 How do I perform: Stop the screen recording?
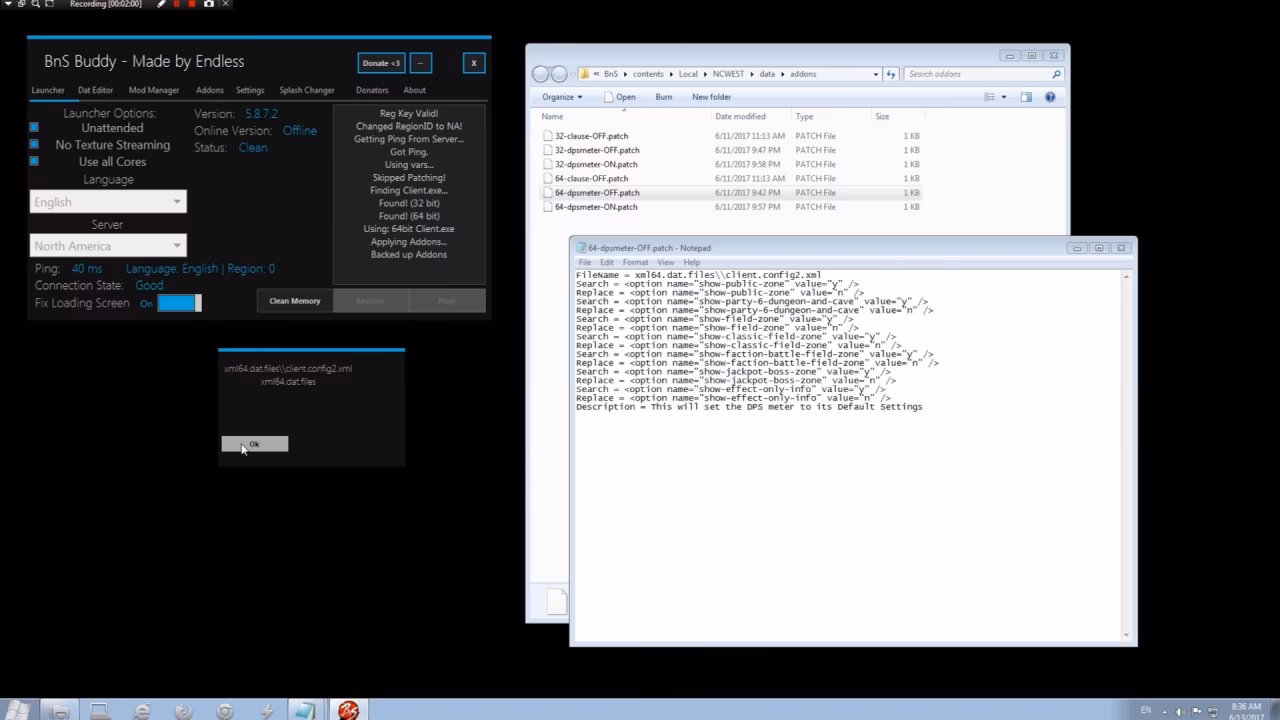(192, 4)
